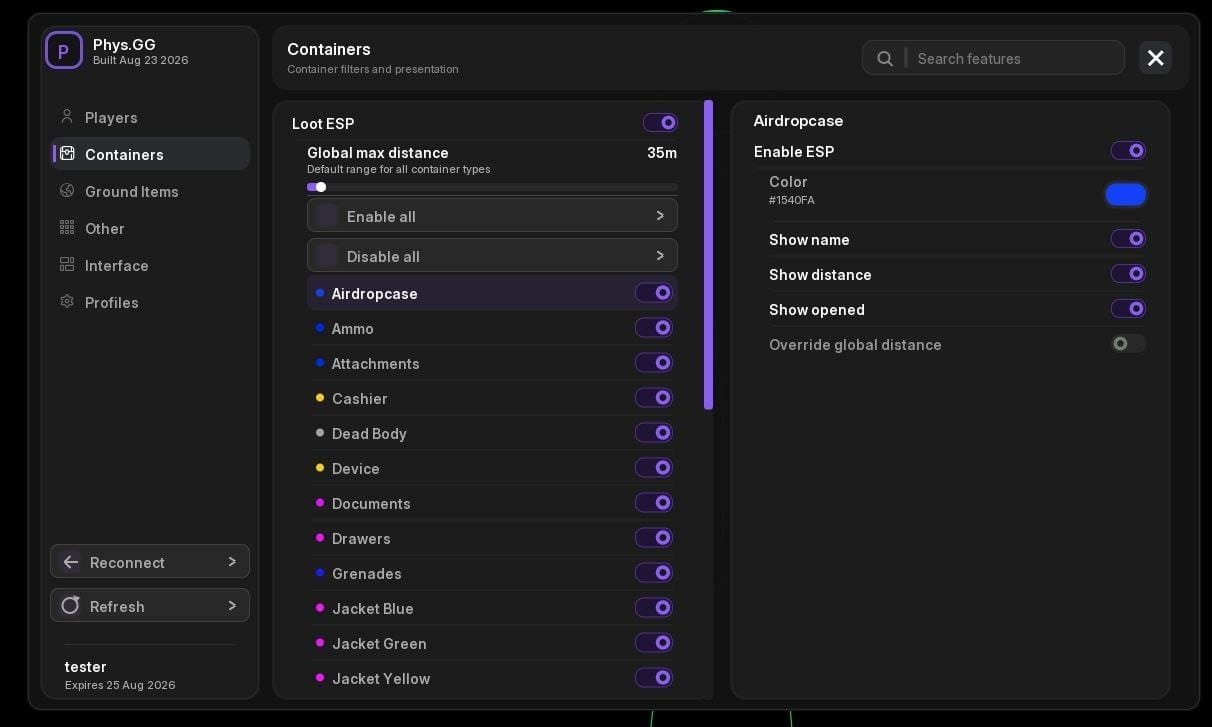The width and height of the screenshot is (1212, 727).
Task: Disable the Ammo container toggle
Action: [x=654, y=328]
